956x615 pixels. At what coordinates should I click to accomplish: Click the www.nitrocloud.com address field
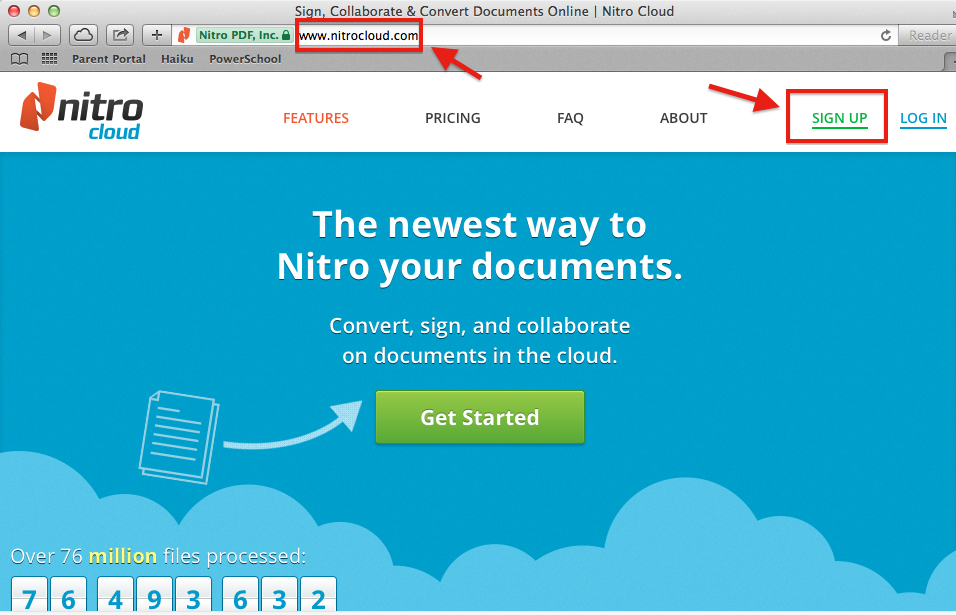tap(358, 35)
